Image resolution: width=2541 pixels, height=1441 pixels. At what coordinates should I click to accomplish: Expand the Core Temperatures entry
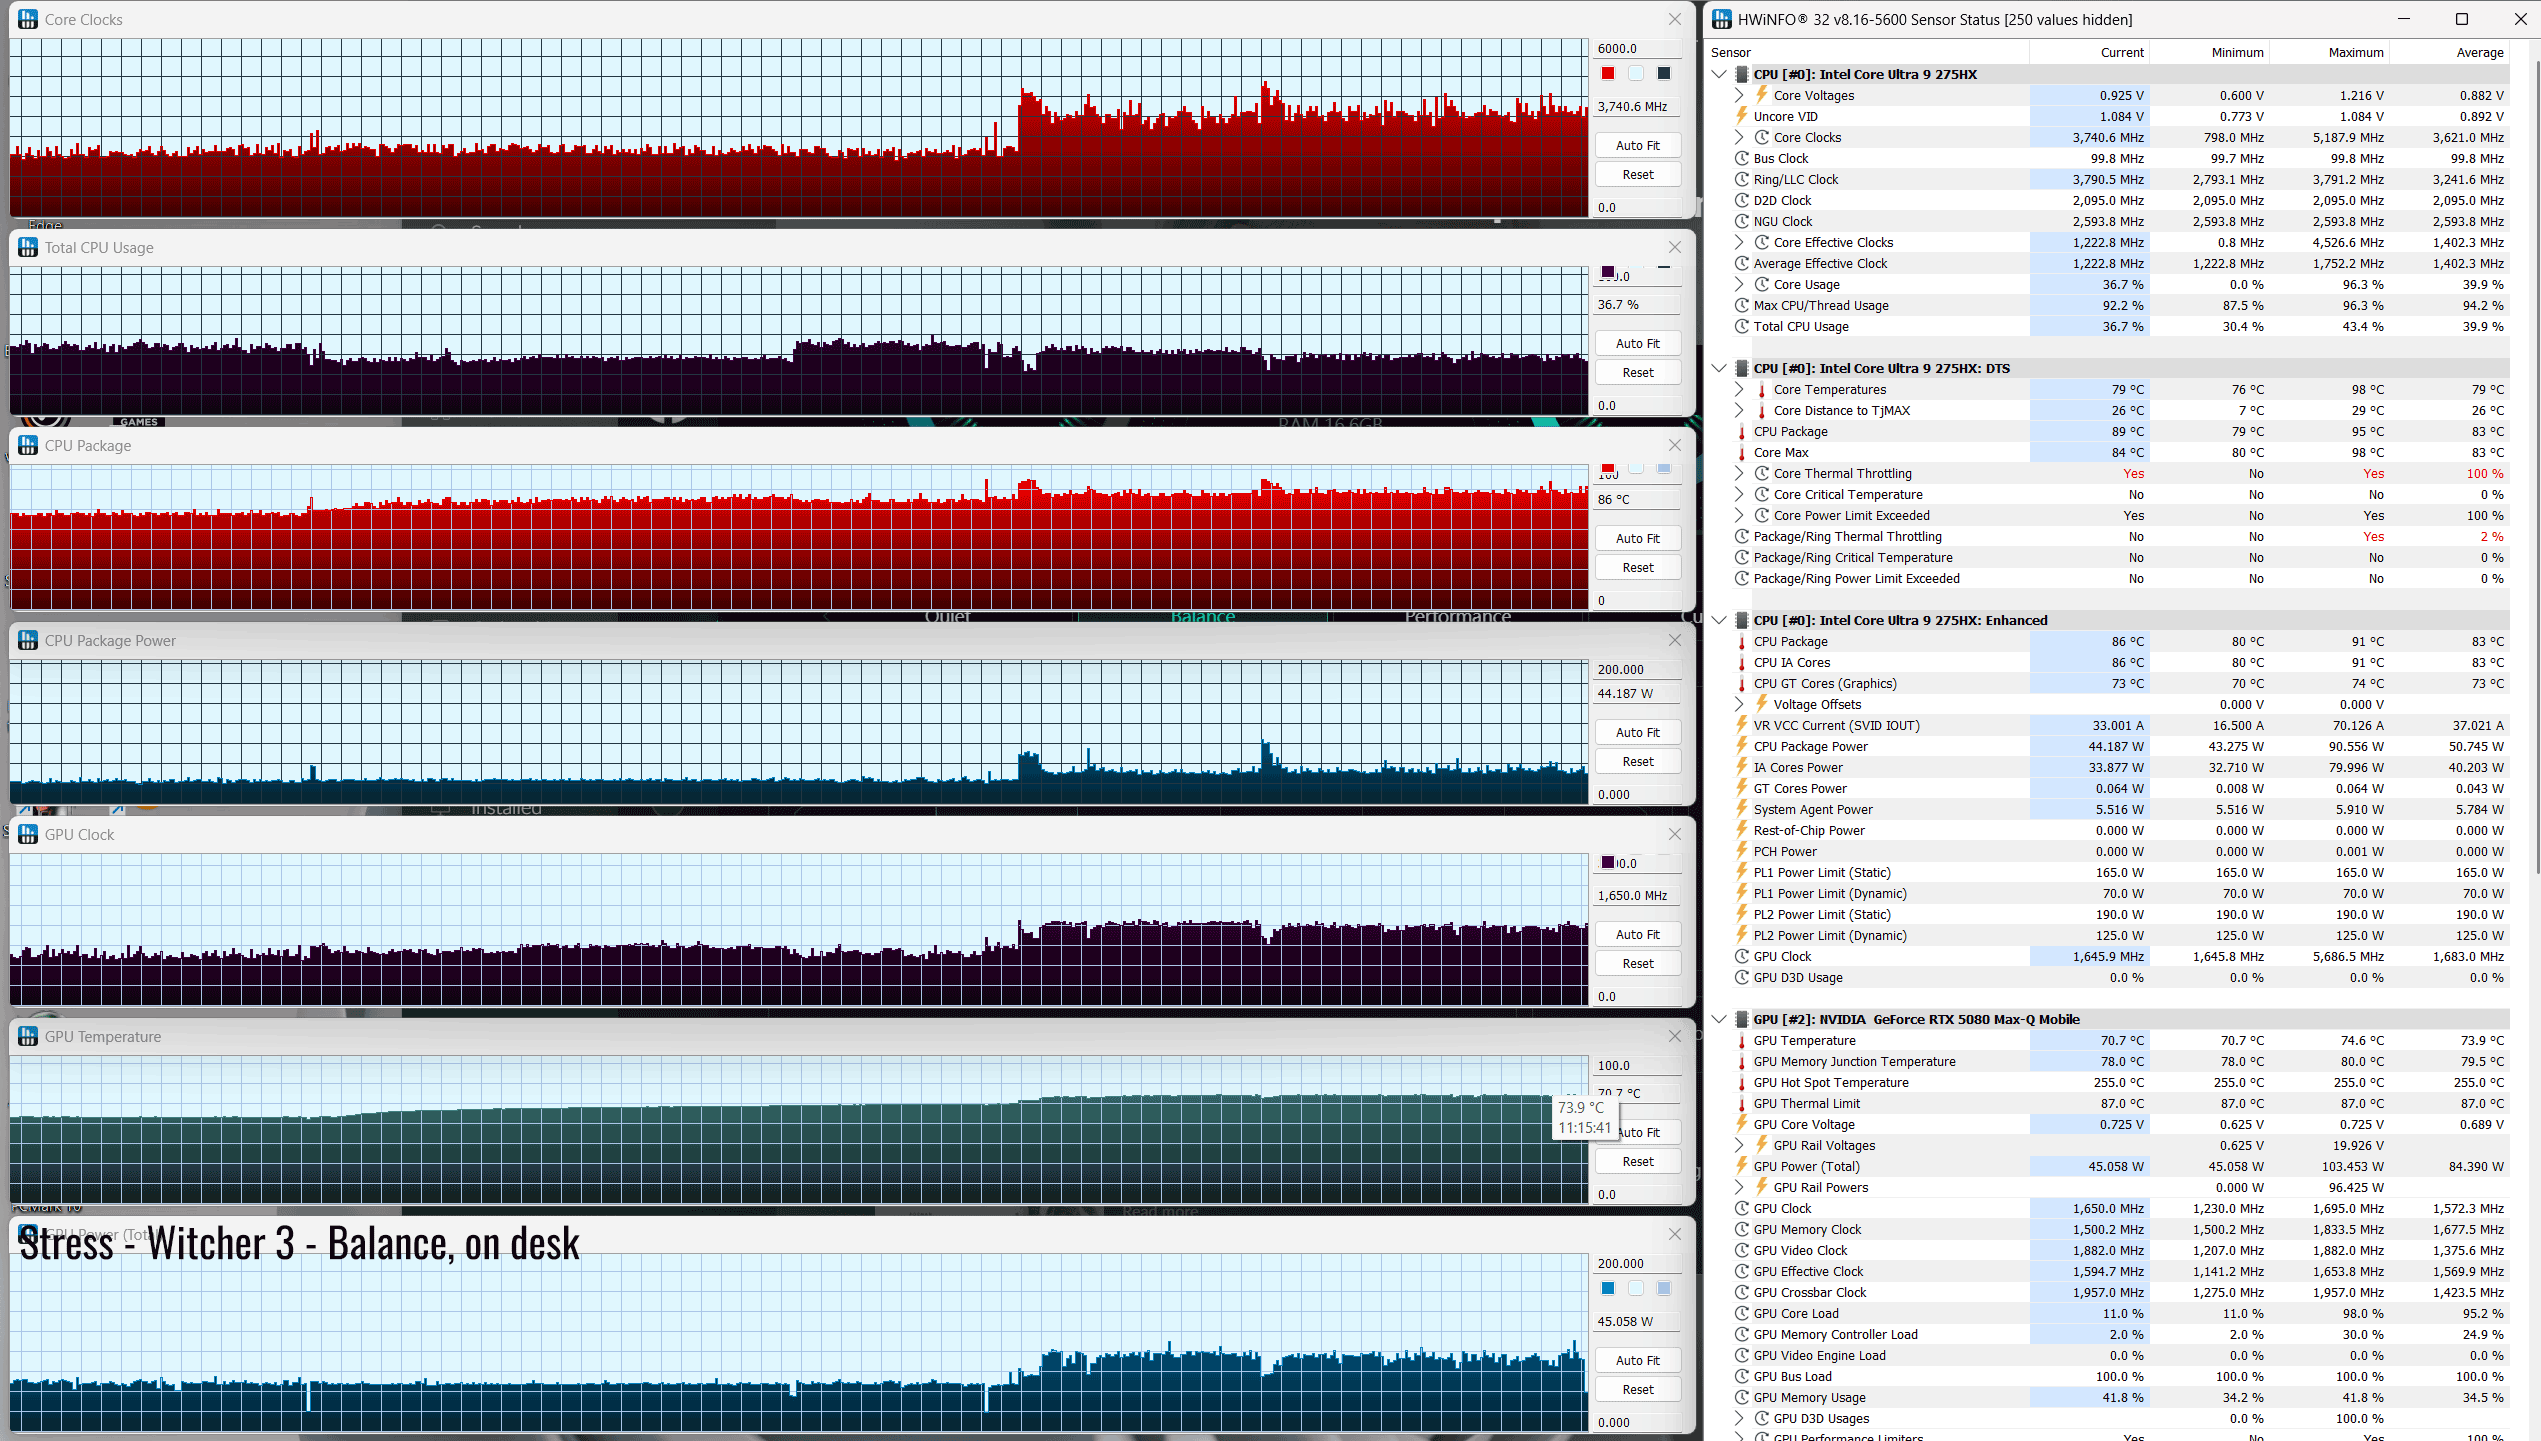pyautogui.click(x=1739, y=389)
